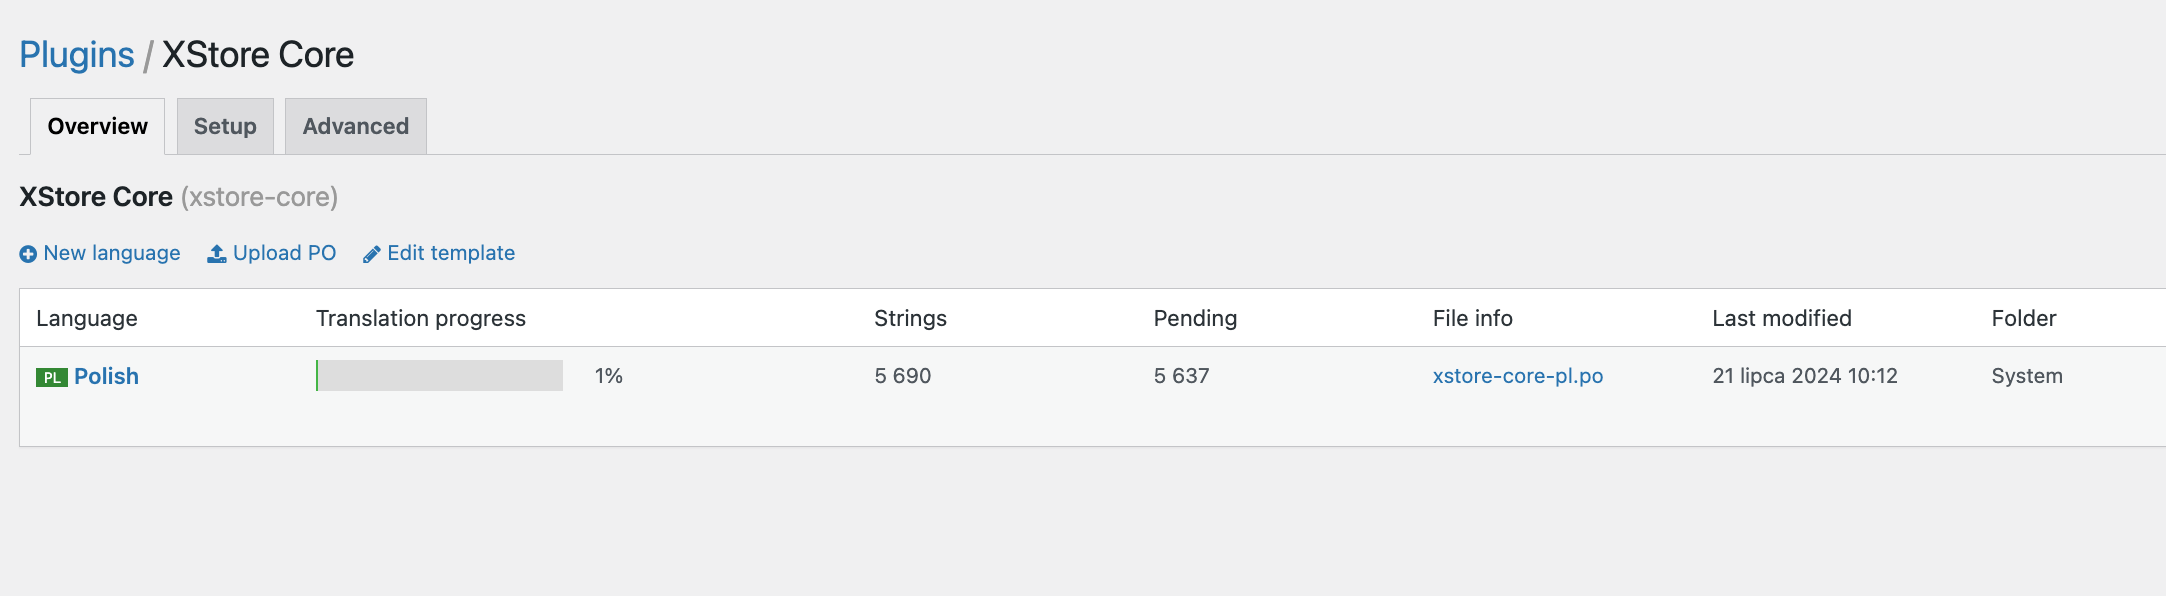2166x596 pixels.
Task: Click the Upload PO link text
Action: 284,253
